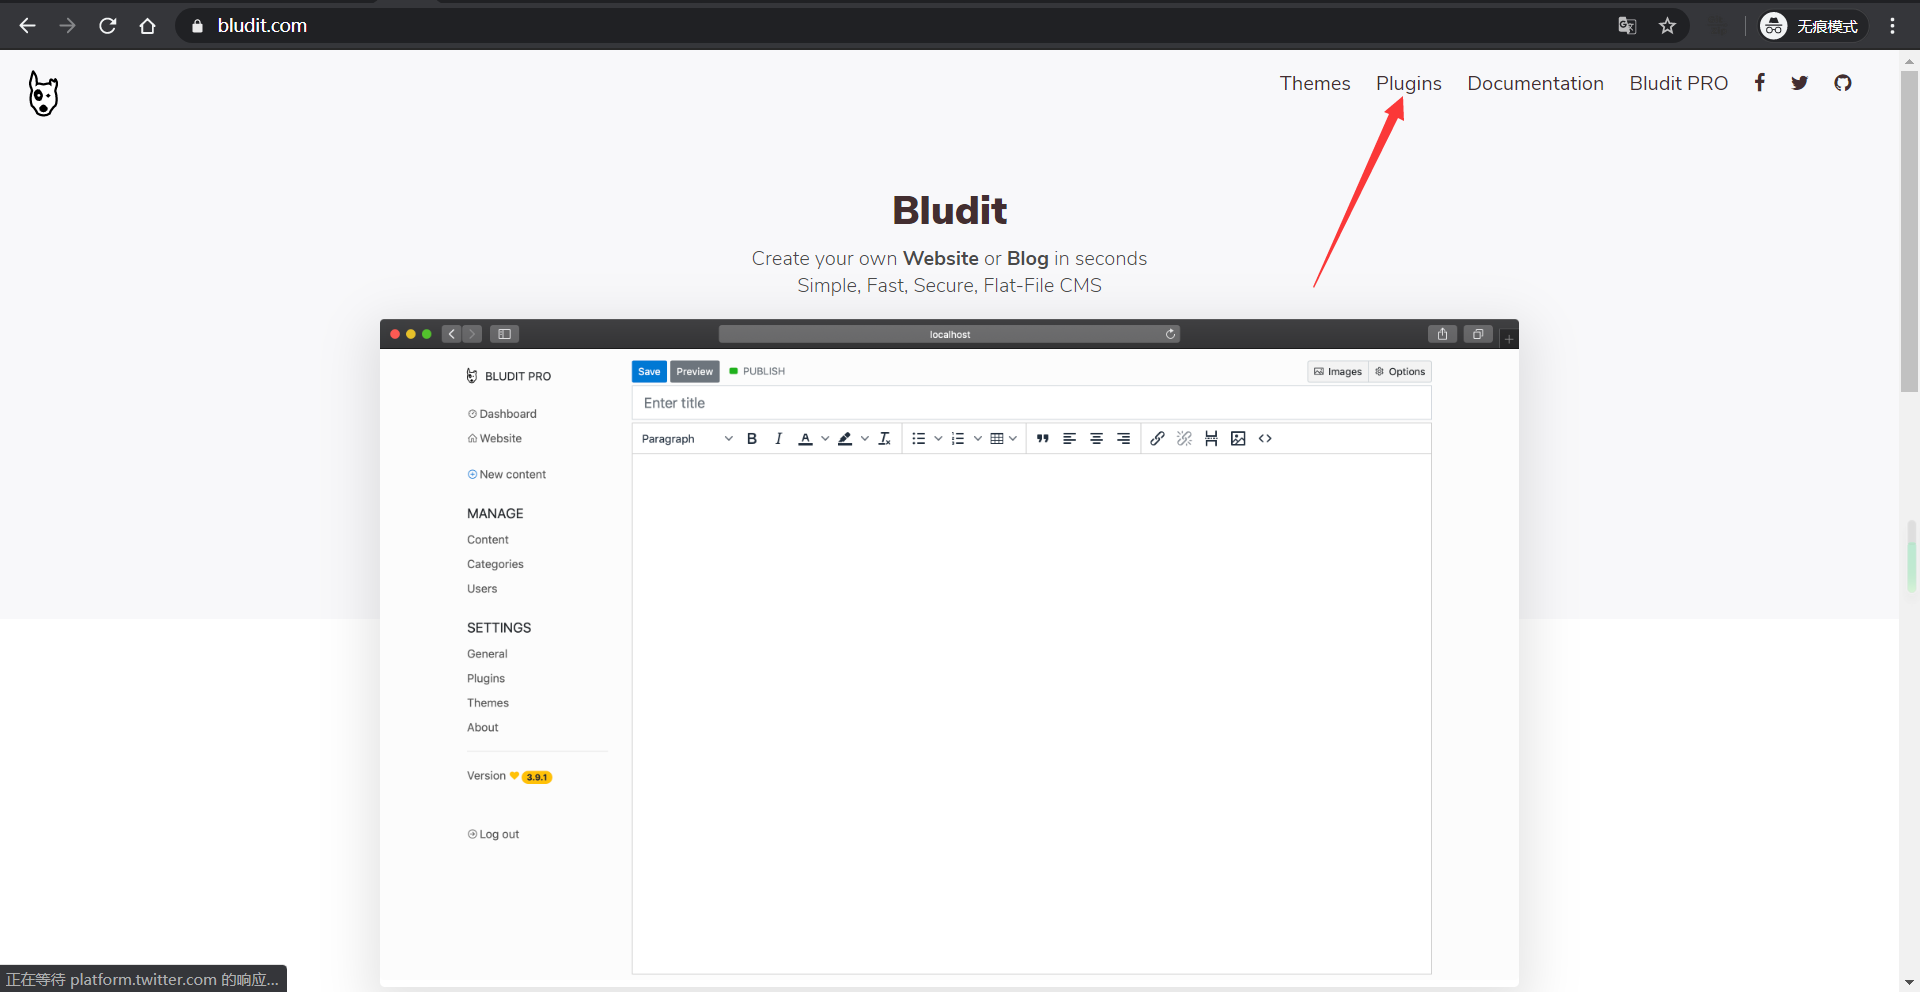The height and width of the screenshot is (992, 1920).
Task: Select Website in editor sidebar
Action: tap(494, 439)
